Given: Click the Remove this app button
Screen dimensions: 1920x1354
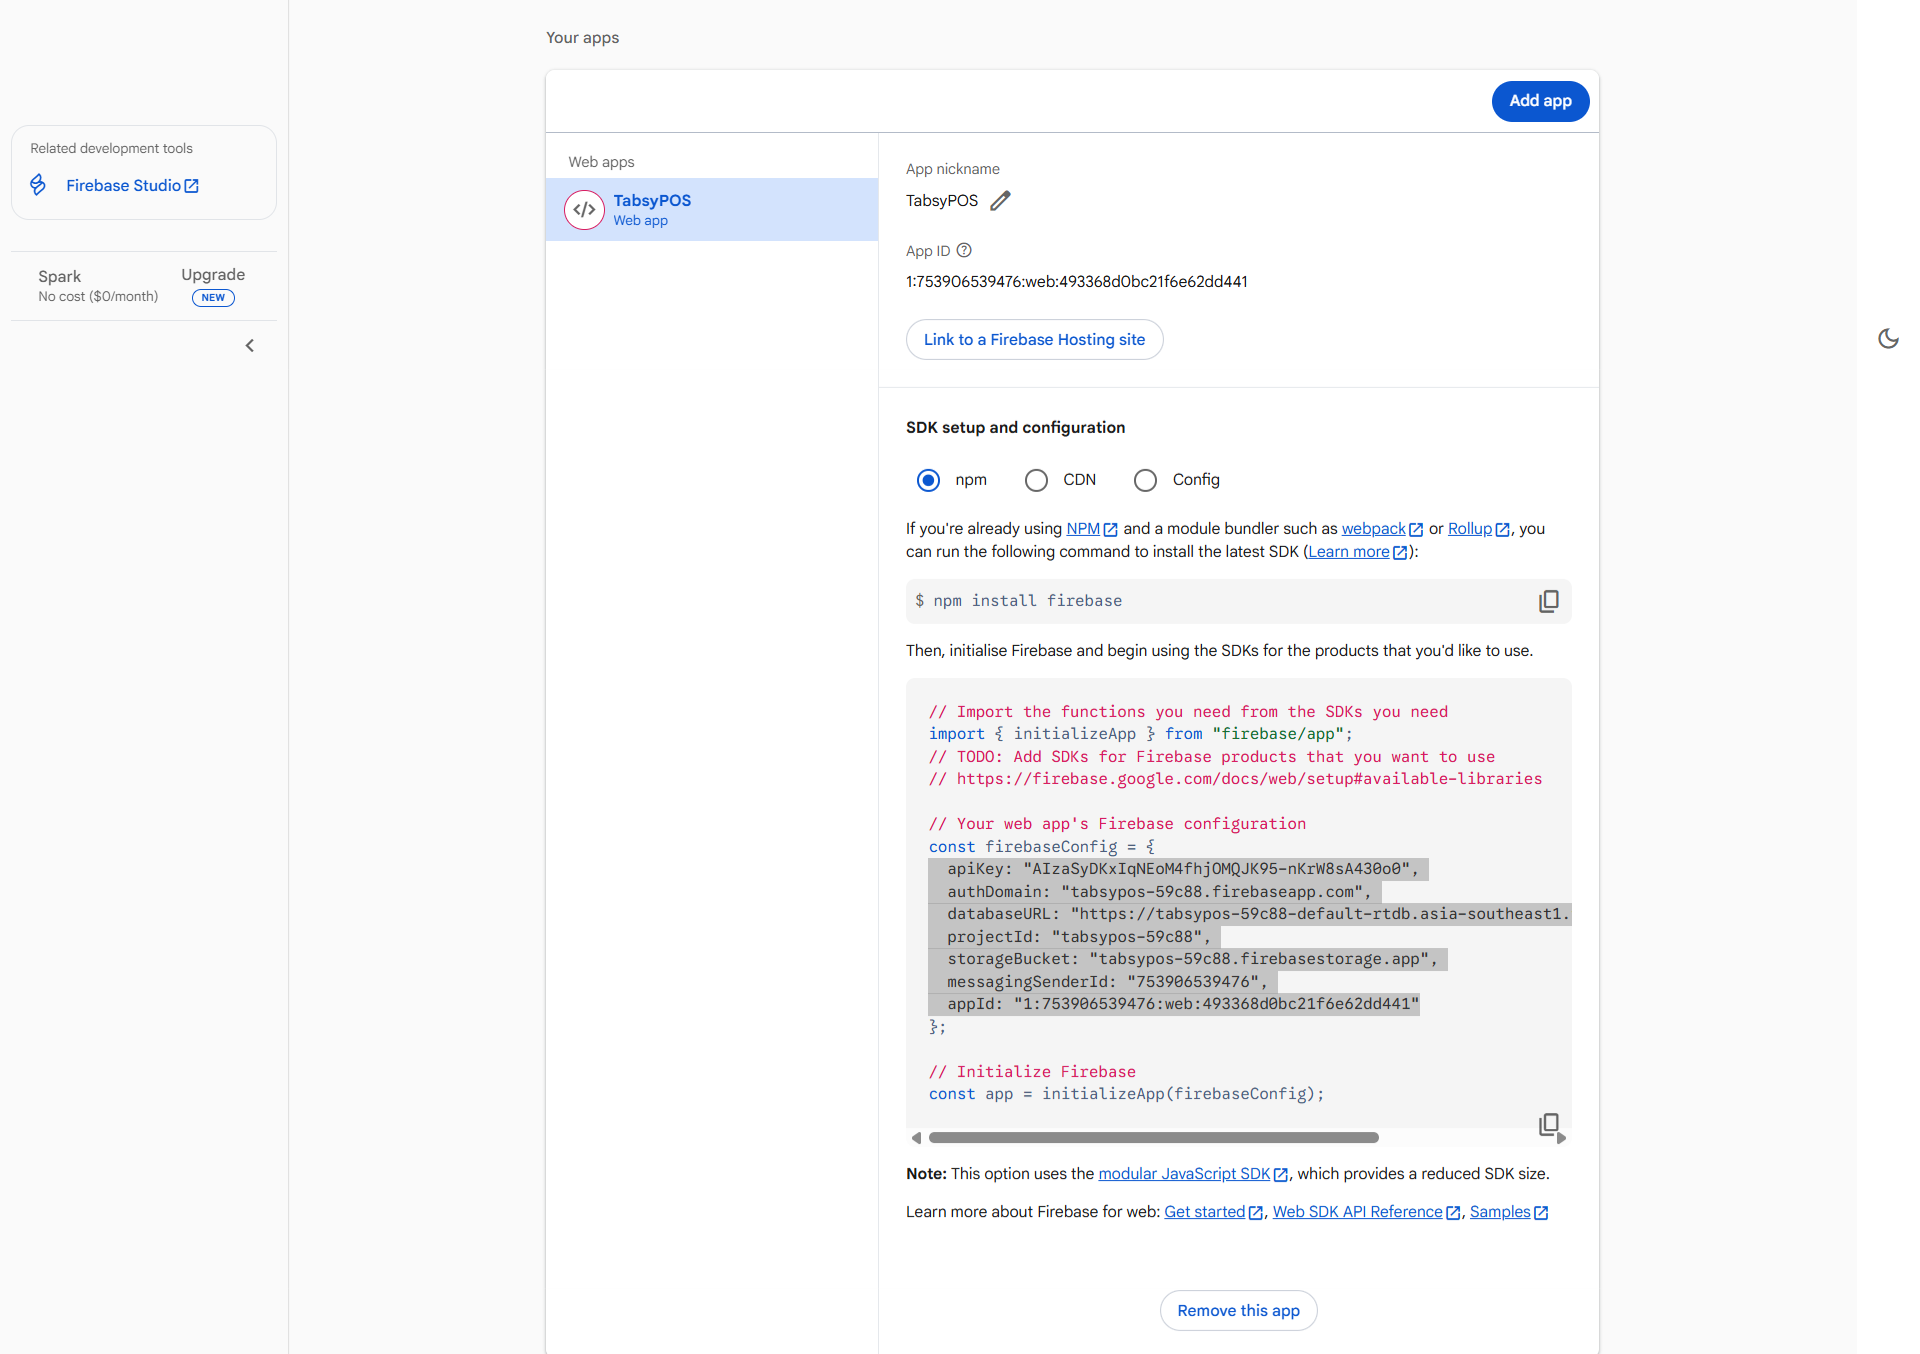Looking at the screenshot, I should pos(1238,1311).
